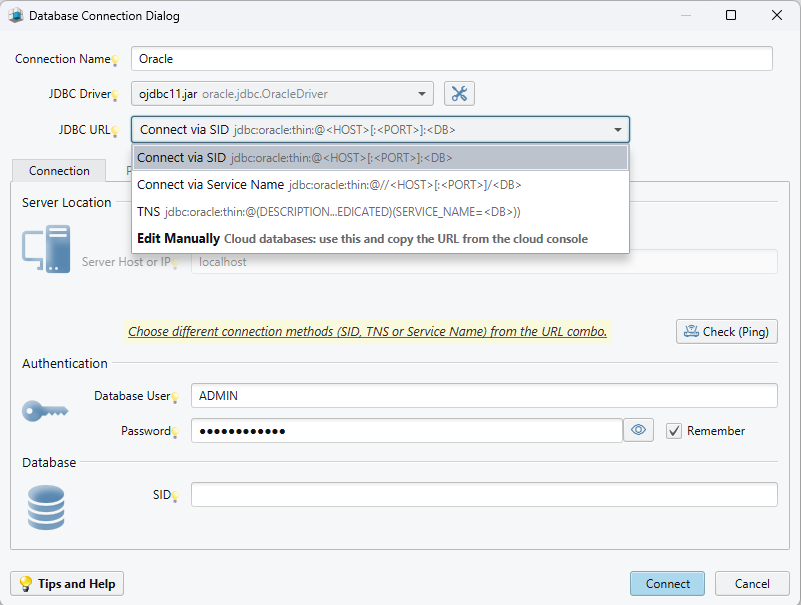The width and height of the screenshot is (801, 605).
Task: Click the Password input field
Action: (x=407, y=430)
